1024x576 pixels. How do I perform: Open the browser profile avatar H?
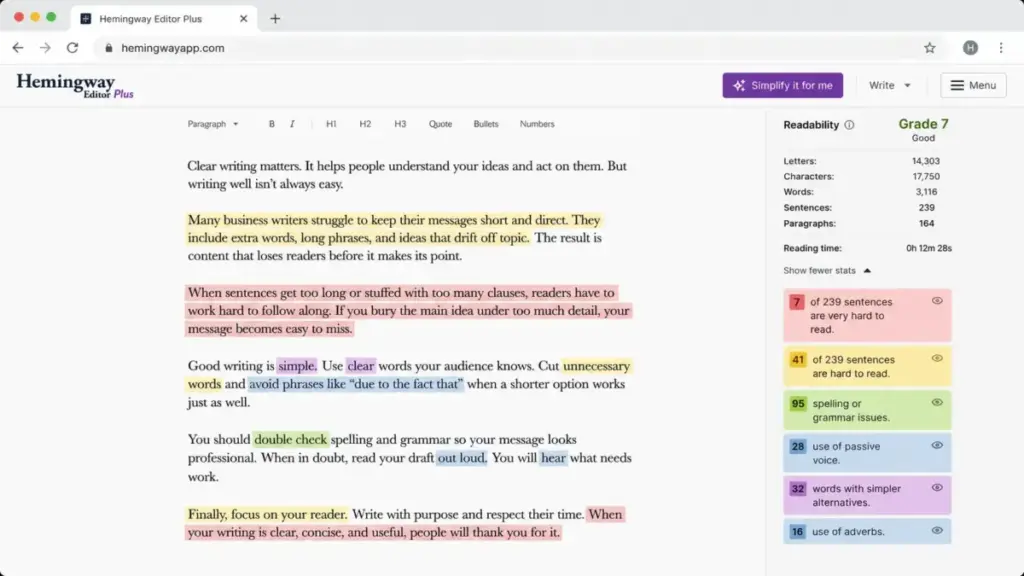(x=970, y=48)
